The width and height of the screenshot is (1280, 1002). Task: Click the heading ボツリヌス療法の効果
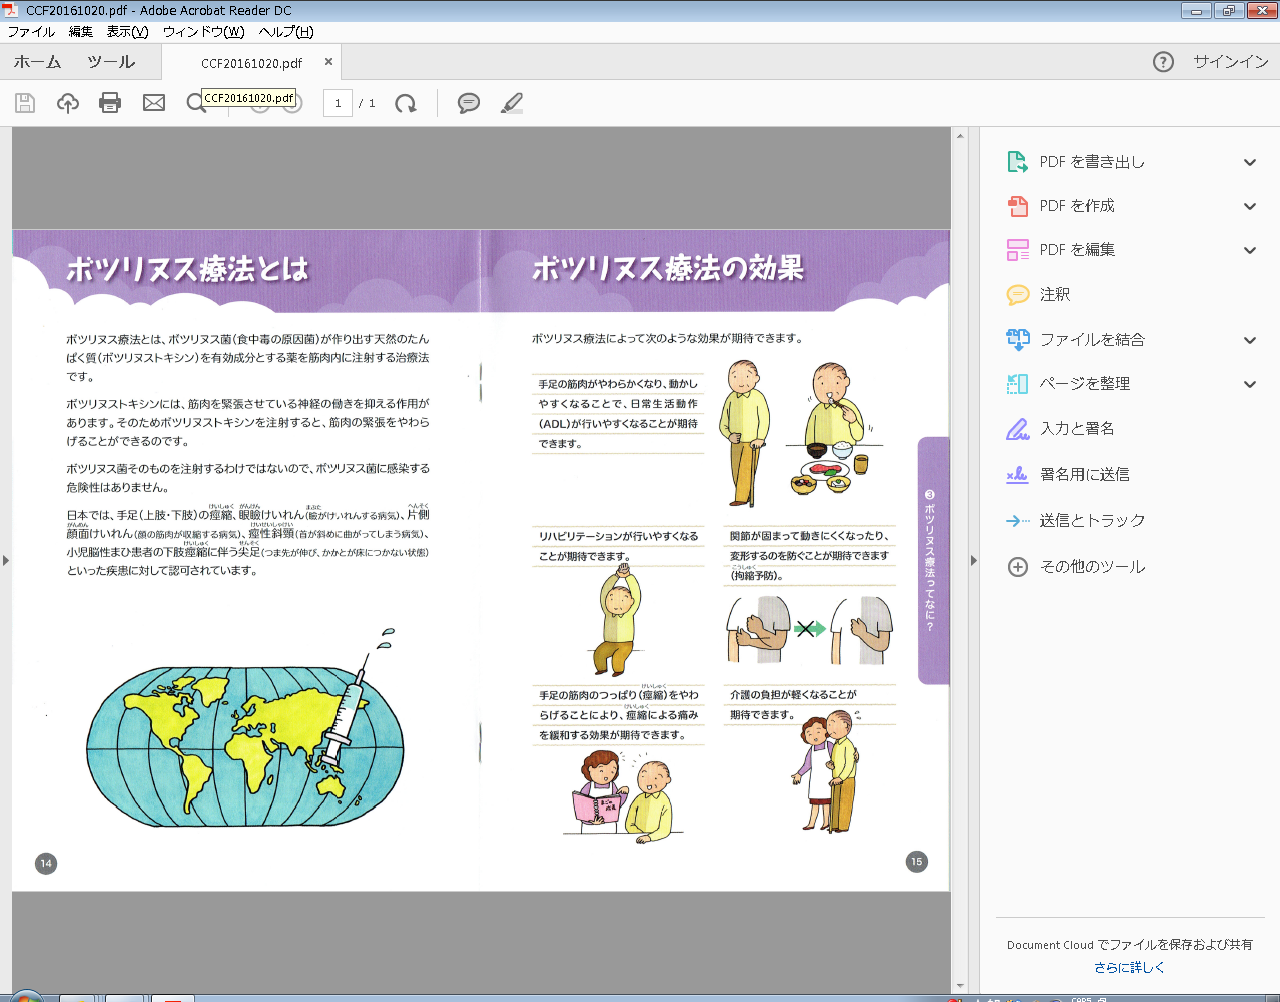(x=668, y=268)
